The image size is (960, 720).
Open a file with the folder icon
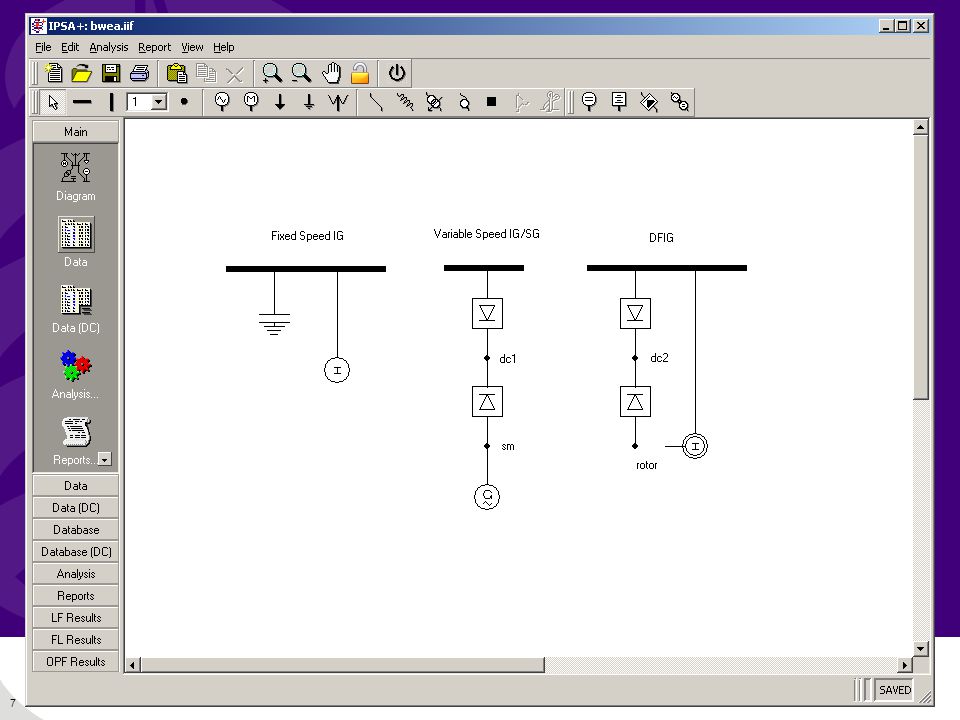point(81,73)
